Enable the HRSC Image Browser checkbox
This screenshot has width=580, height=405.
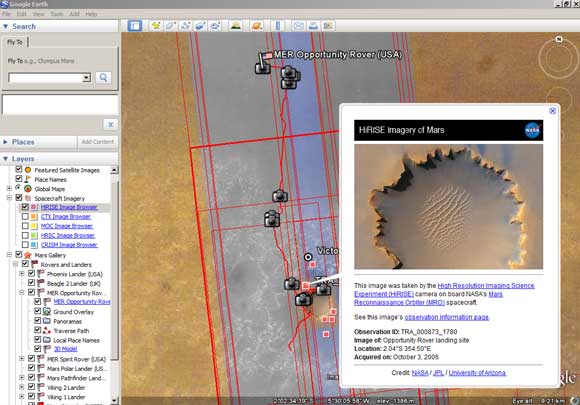click(25, 235)
